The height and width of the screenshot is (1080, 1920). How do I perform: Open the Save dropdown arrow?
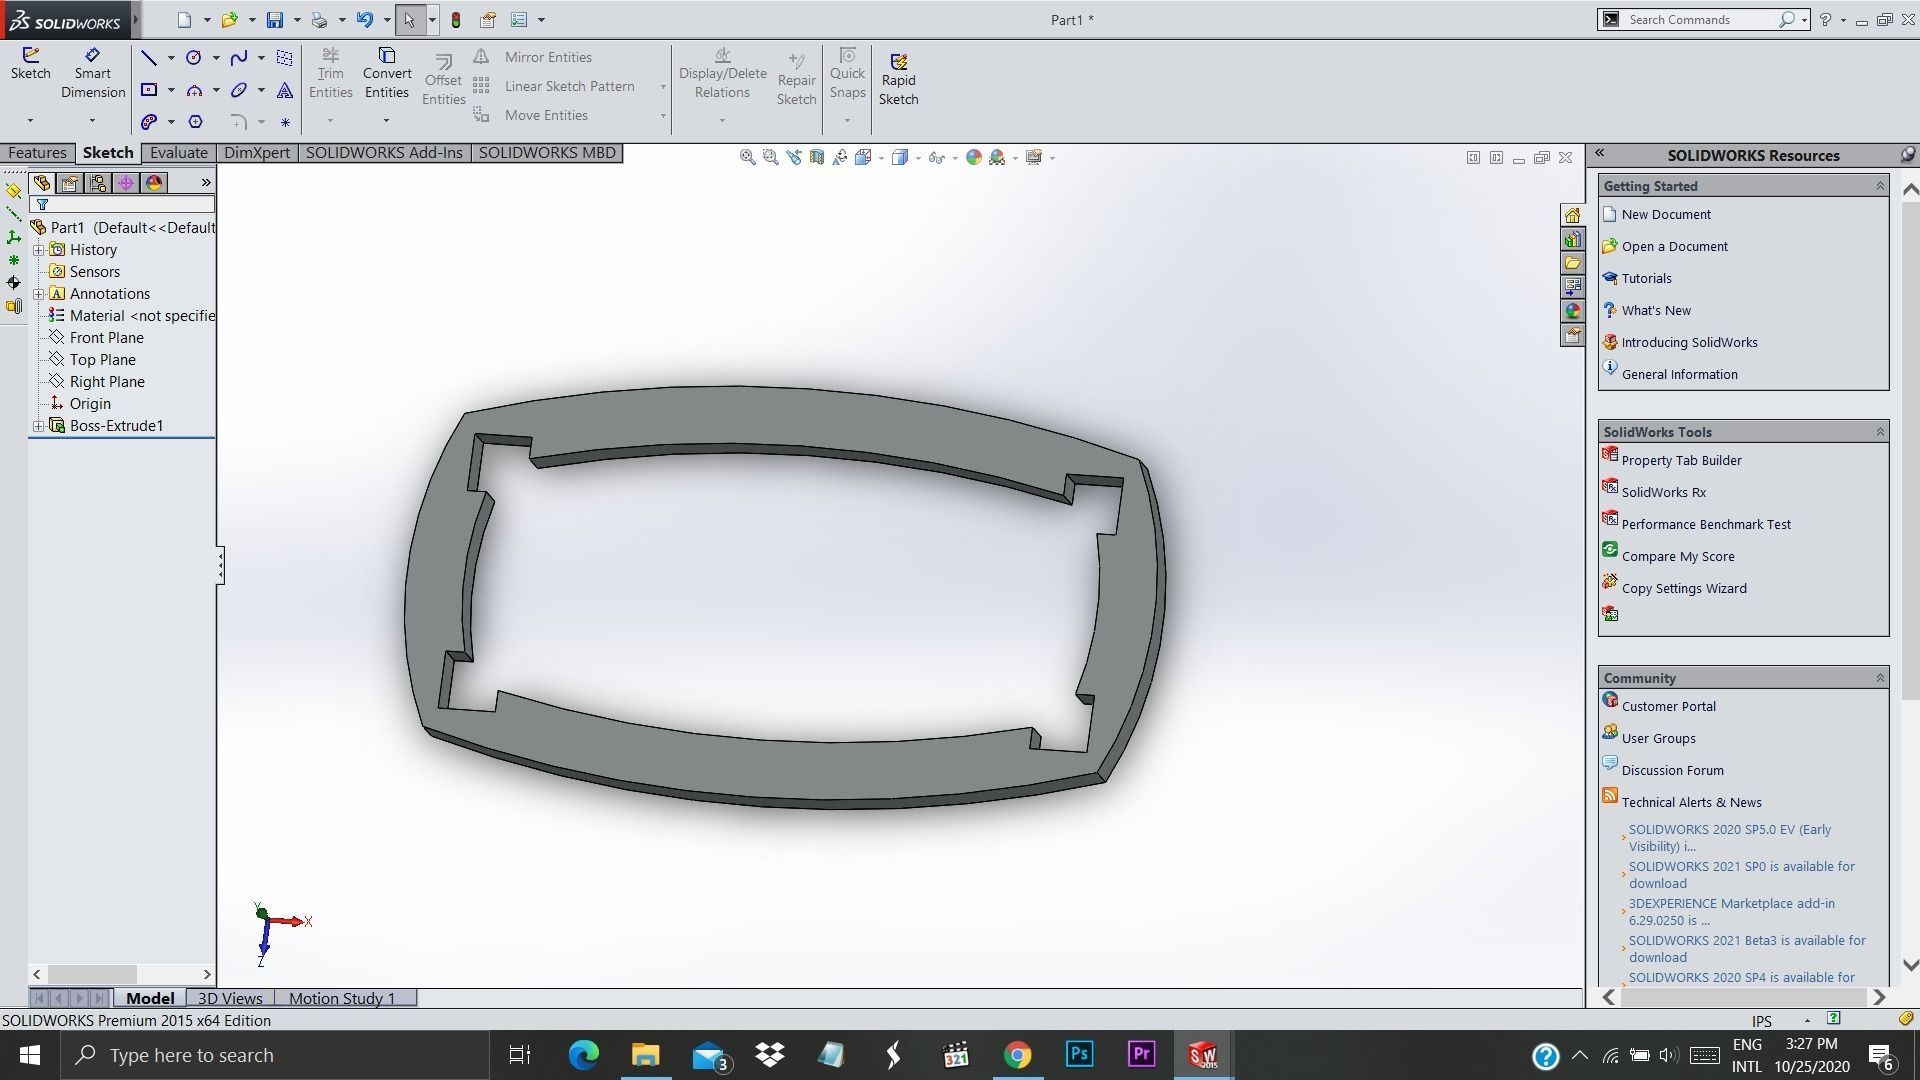[296, 20]
